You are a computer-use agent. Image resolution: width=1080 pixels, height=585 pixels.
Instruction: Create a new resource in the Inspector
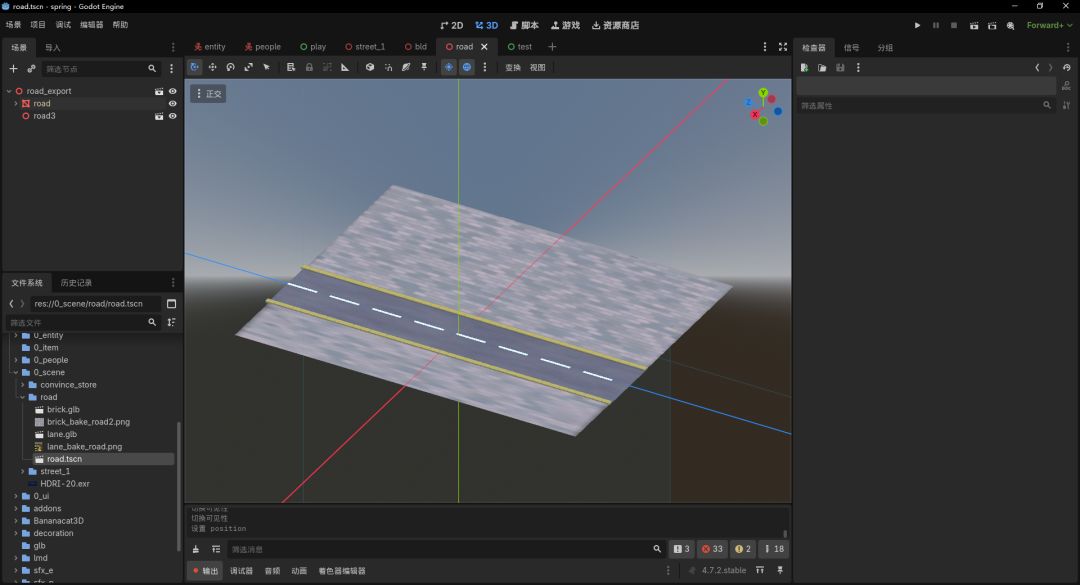804,68
